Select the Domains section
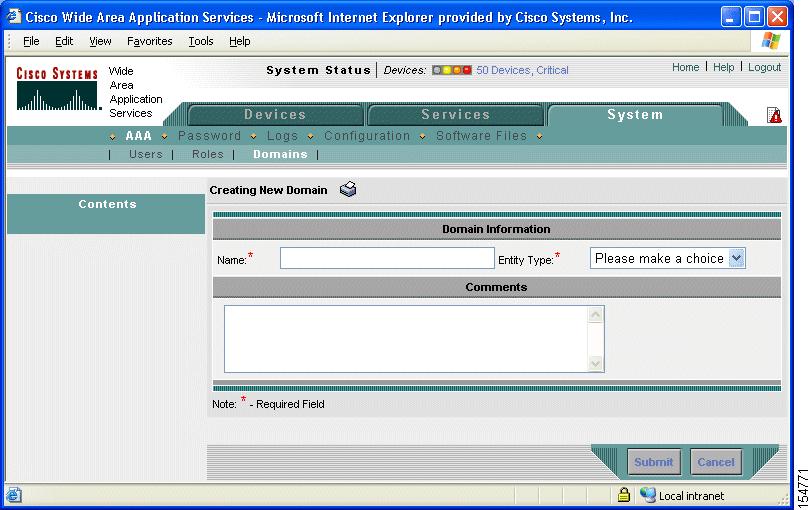810x510 pixels. pyautogui.click(x=280, y=154)
